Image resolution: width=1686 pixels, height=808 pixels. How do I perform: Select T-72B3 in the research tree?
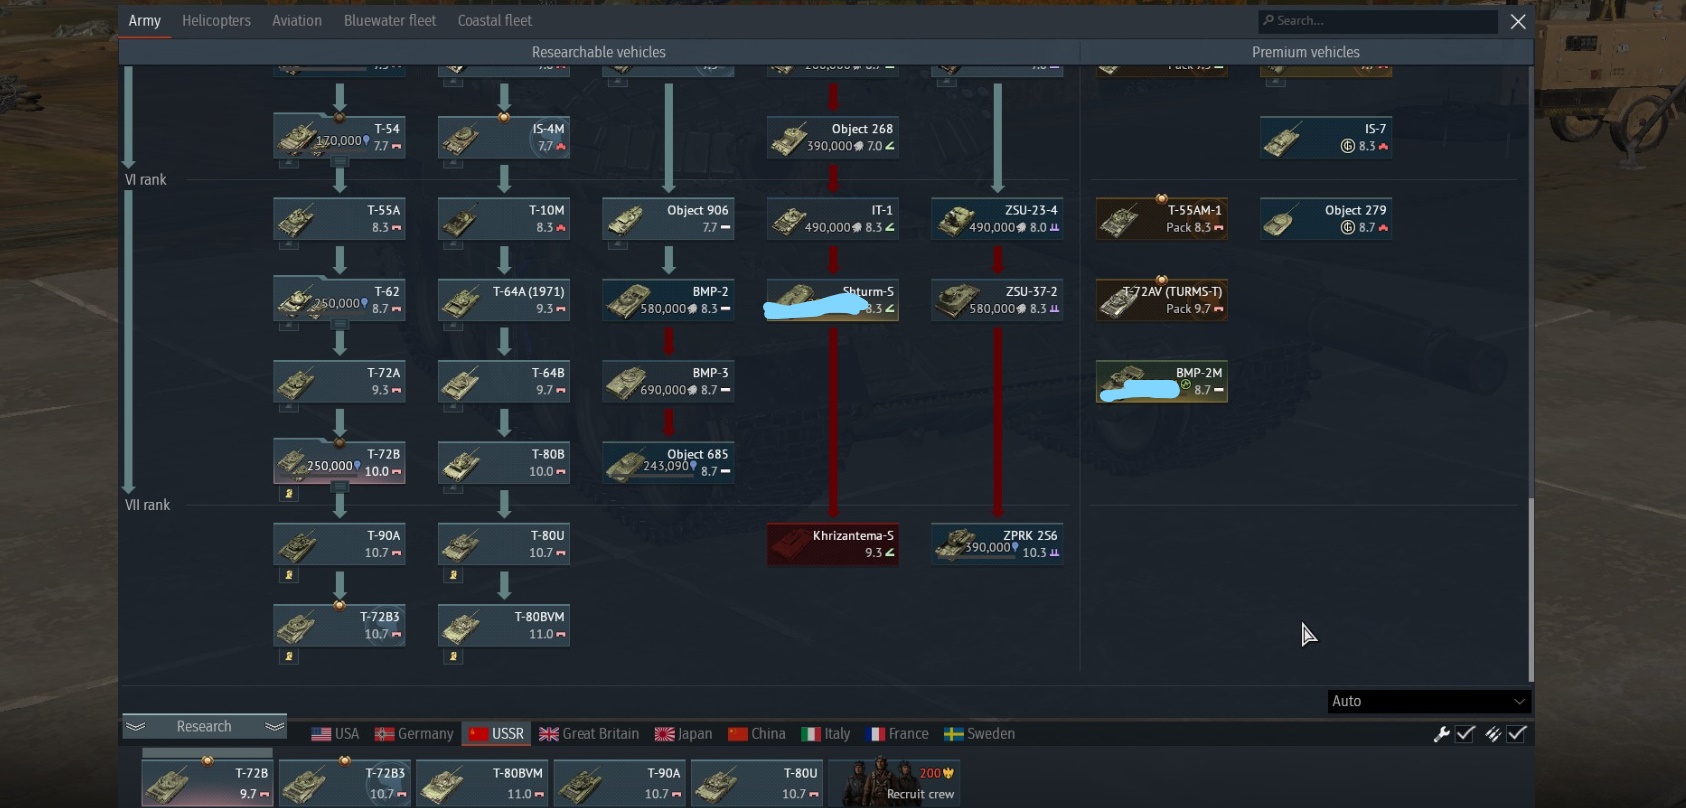pos(339,625)
